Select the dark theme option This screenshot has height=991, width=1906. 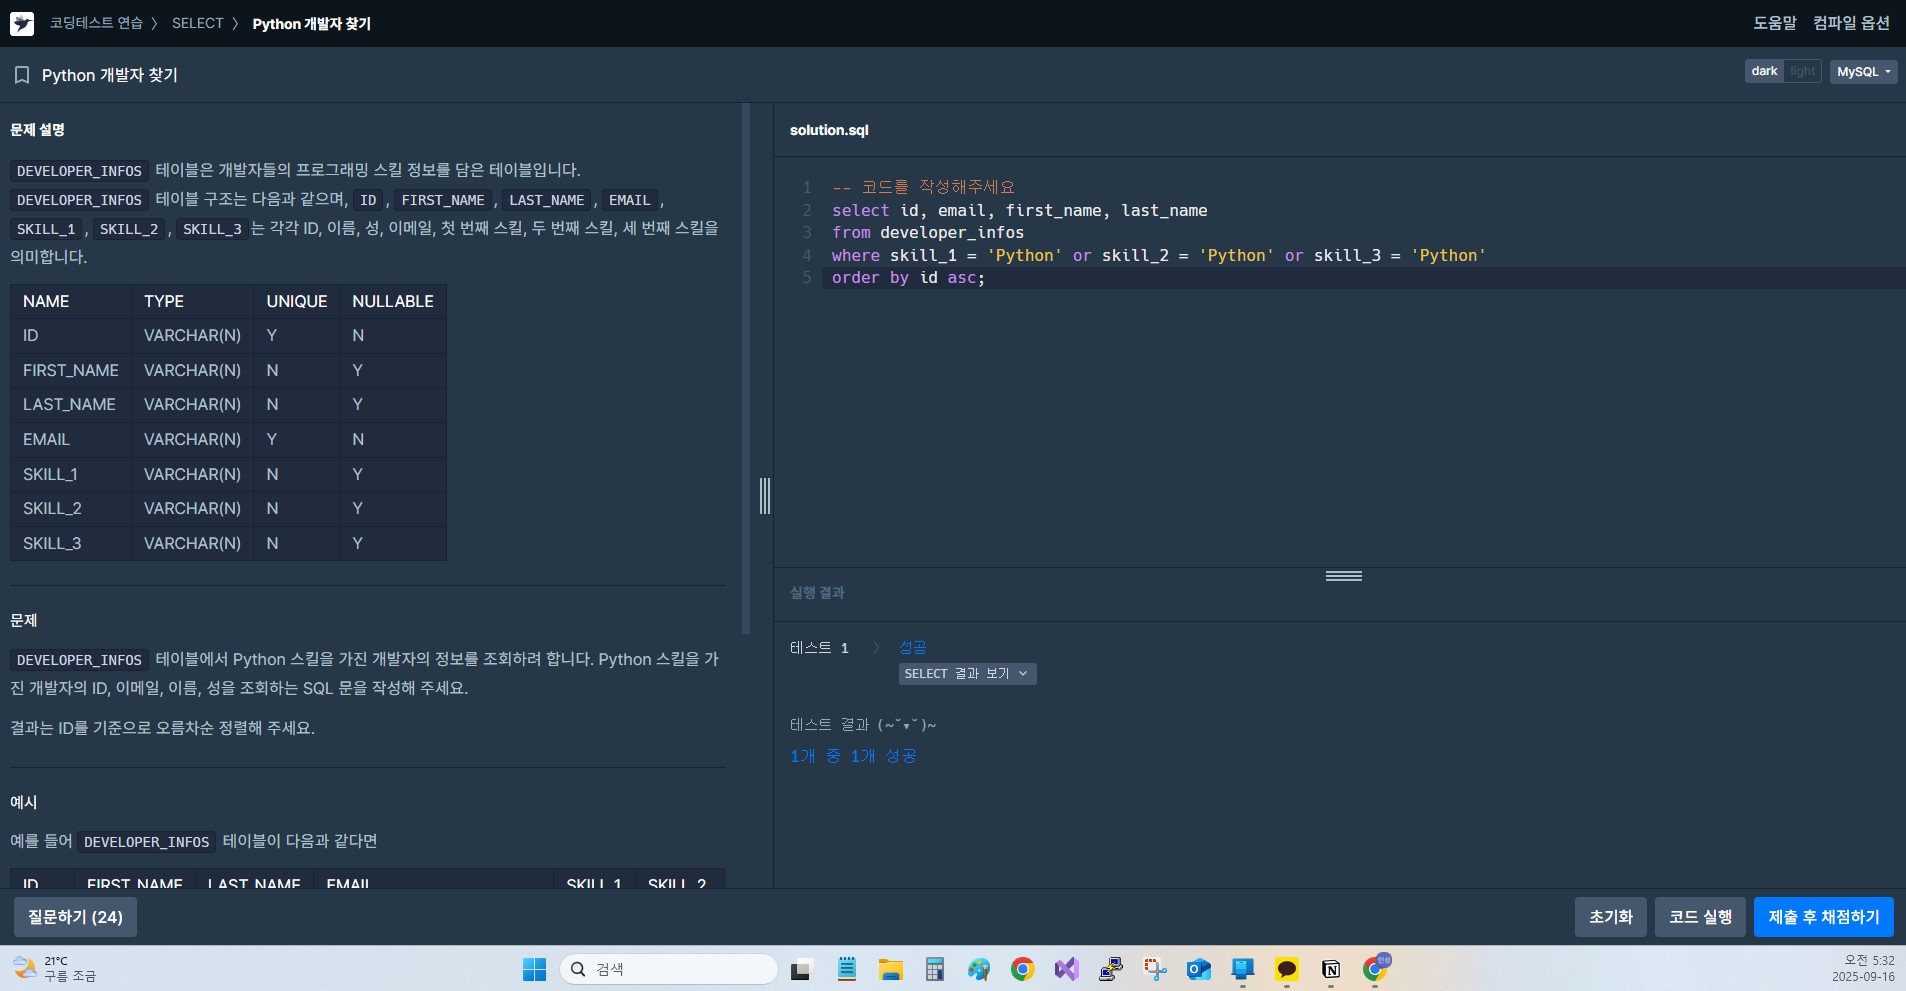[x=1764, y=71]
